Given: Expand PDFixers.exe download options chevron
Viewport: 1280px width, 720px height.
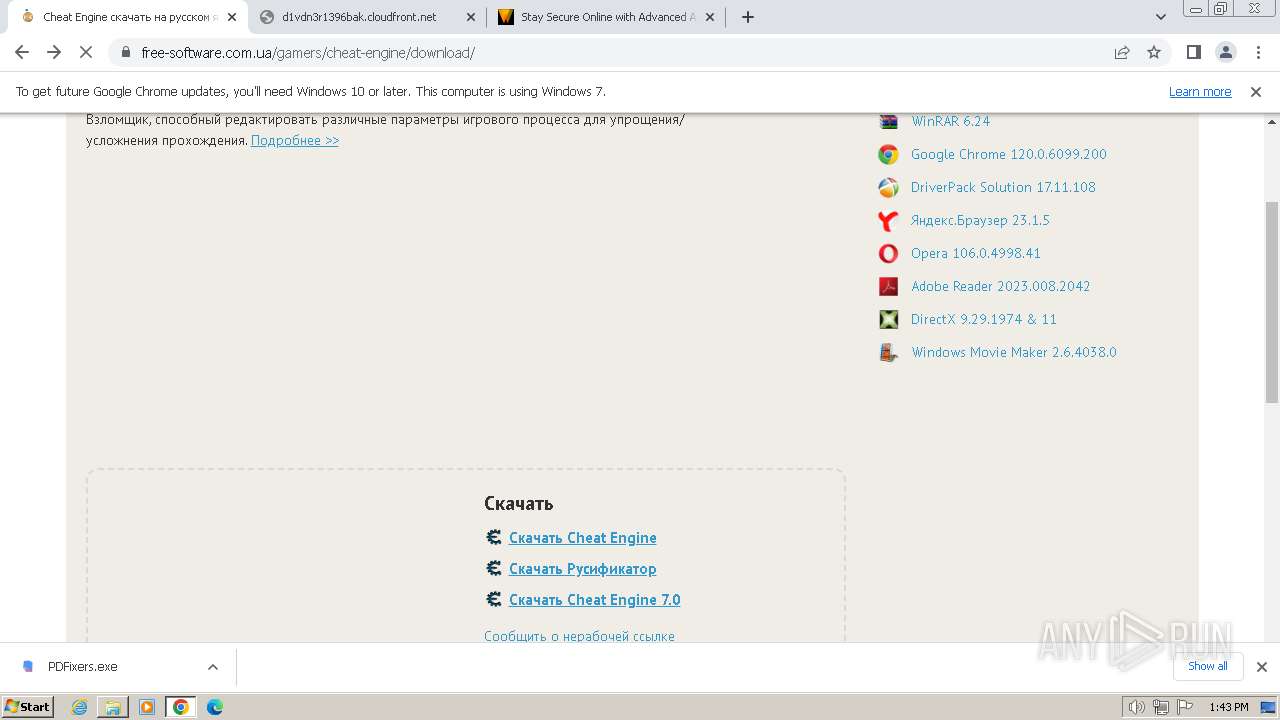Looking at the screenshot, I should (x=213, y=667).
